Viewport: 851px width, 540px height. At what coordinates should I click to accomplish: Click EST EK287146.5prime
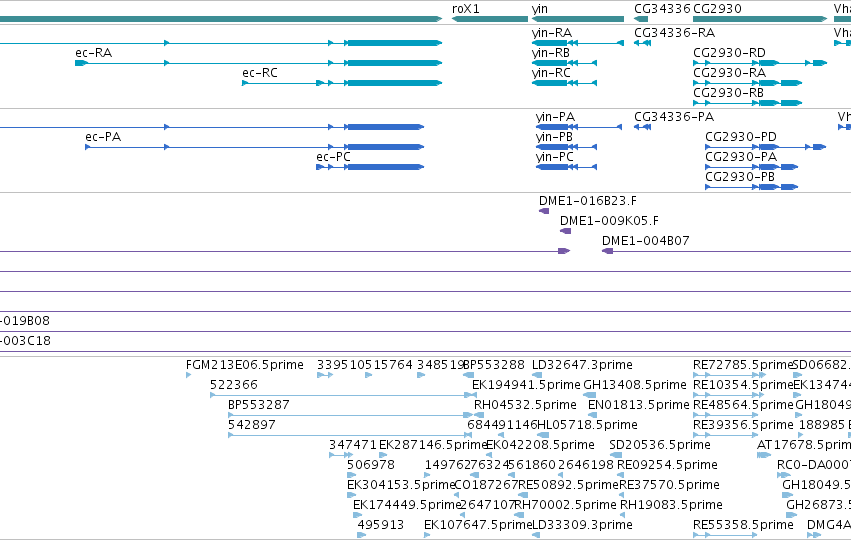pos(383,455)
